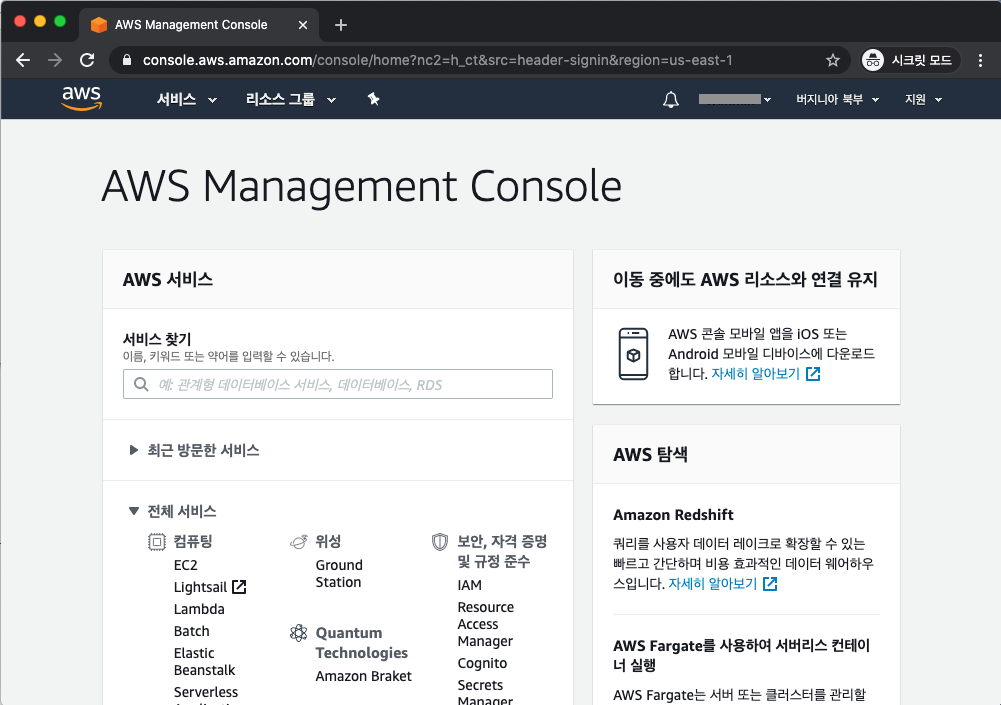Open the 서비스 dropdown menu
Viewport: 1001px width, 705px height.
pyautogui.click(x=186, y=100)
